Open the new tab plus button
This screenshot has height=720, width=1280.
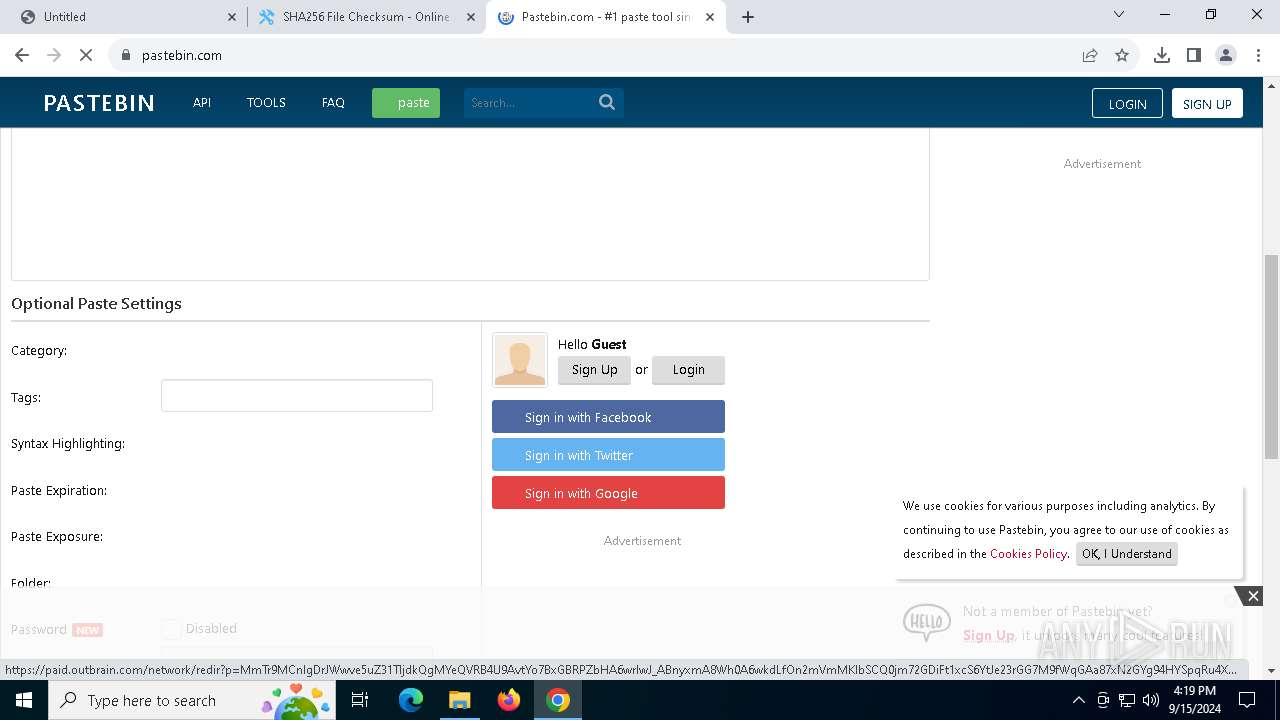(x=748, y=16)
